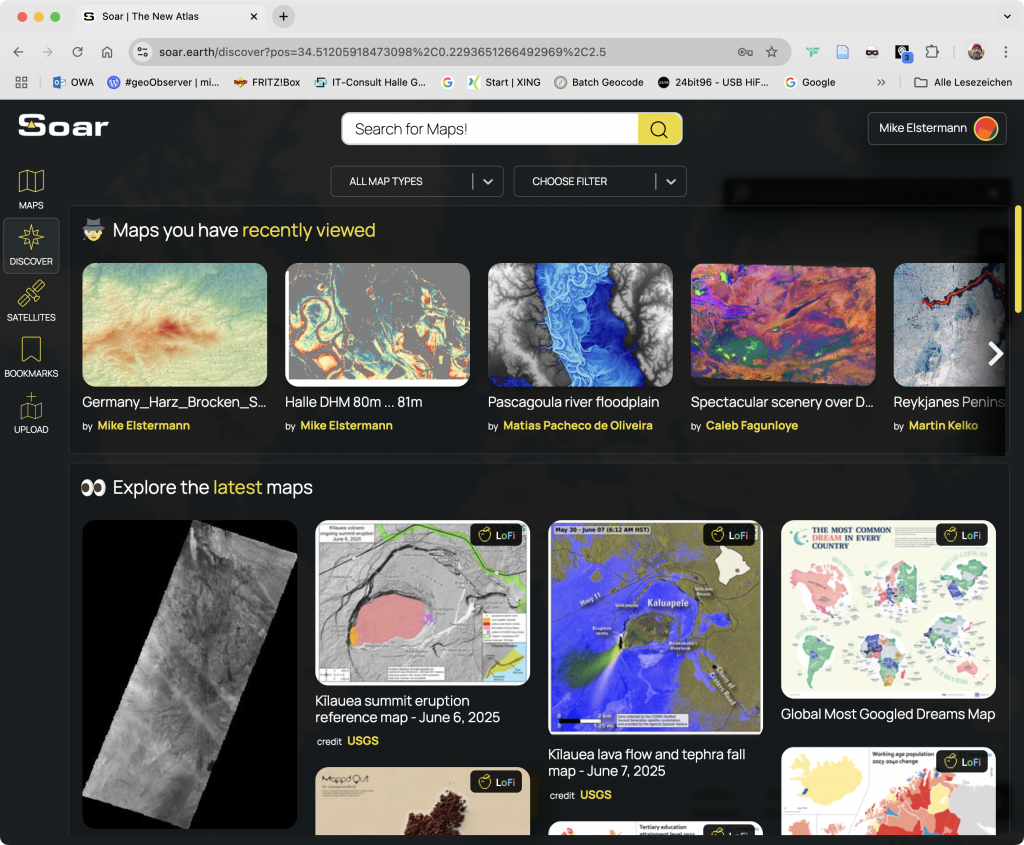Image resolution: width=1024 pixels, height=845 pixels.
Task: Click the yellow search magnifier button
Action: [x=659, y=129]
